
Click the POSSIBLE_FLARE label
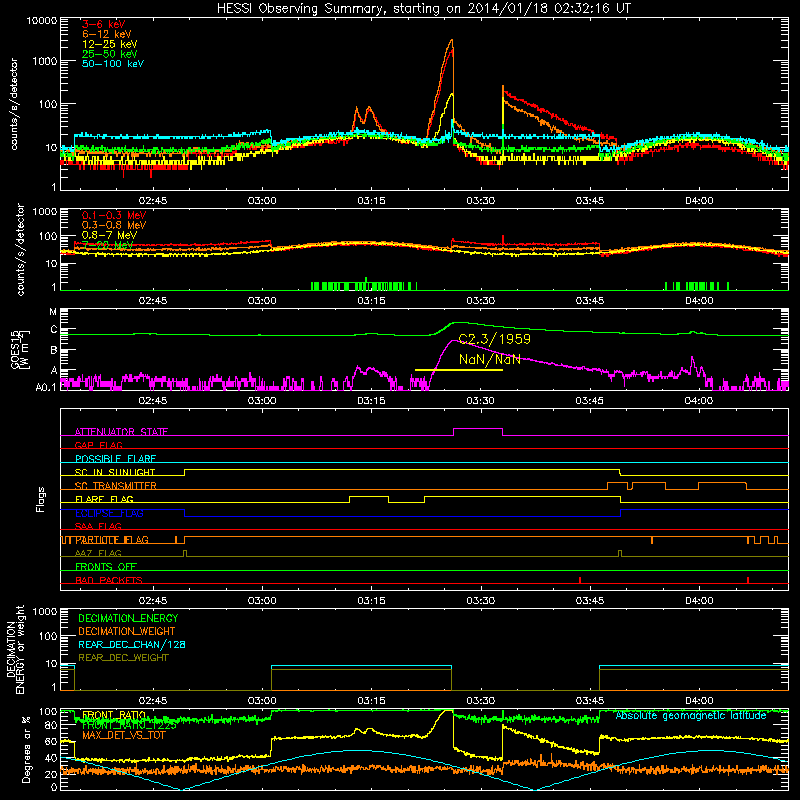[115, 459]
